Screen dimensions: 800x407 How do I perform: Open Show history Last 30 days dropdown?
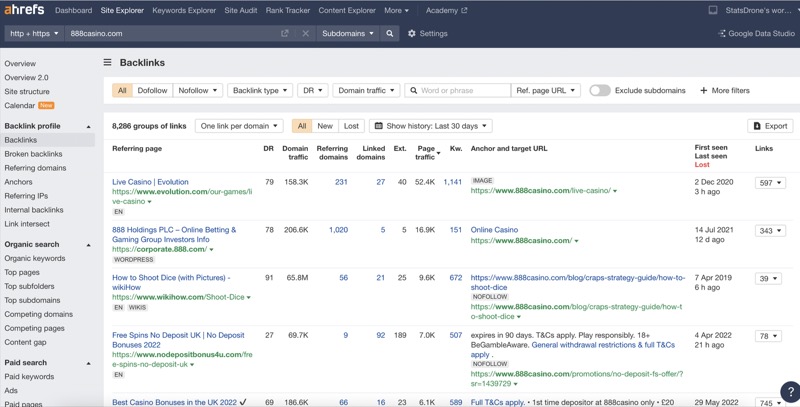(431, 126)
